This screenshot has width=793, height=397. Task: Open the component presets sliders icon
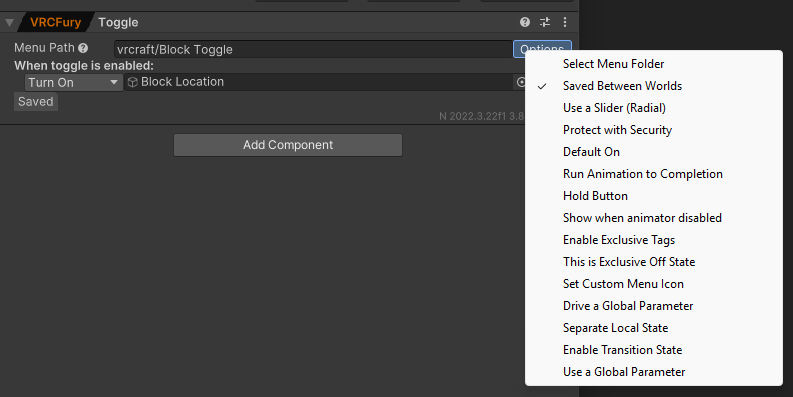pyautogui.click(x=545, y=22)
